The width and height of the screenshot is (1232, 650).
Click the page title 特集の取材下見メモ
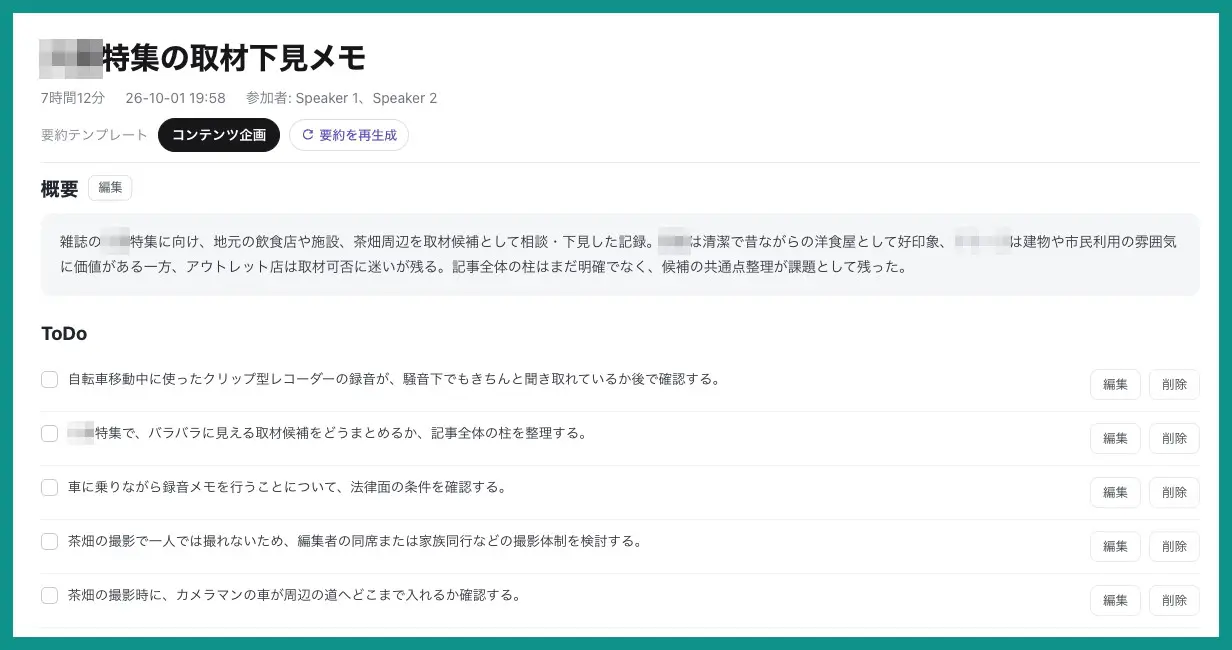(x=234, y=58)
